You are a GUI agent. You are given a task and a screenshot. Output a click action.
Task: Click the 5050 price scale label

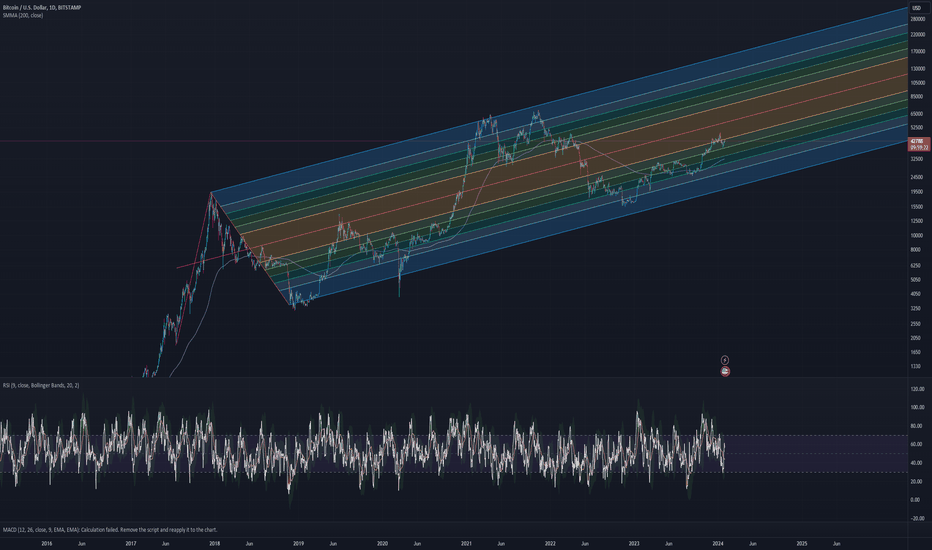915,279
